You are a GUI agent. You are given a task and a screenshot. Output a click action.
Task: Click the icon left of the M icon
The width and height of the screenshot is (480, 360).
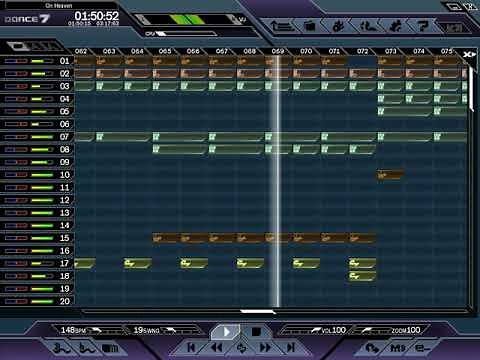tap(372, 349)
